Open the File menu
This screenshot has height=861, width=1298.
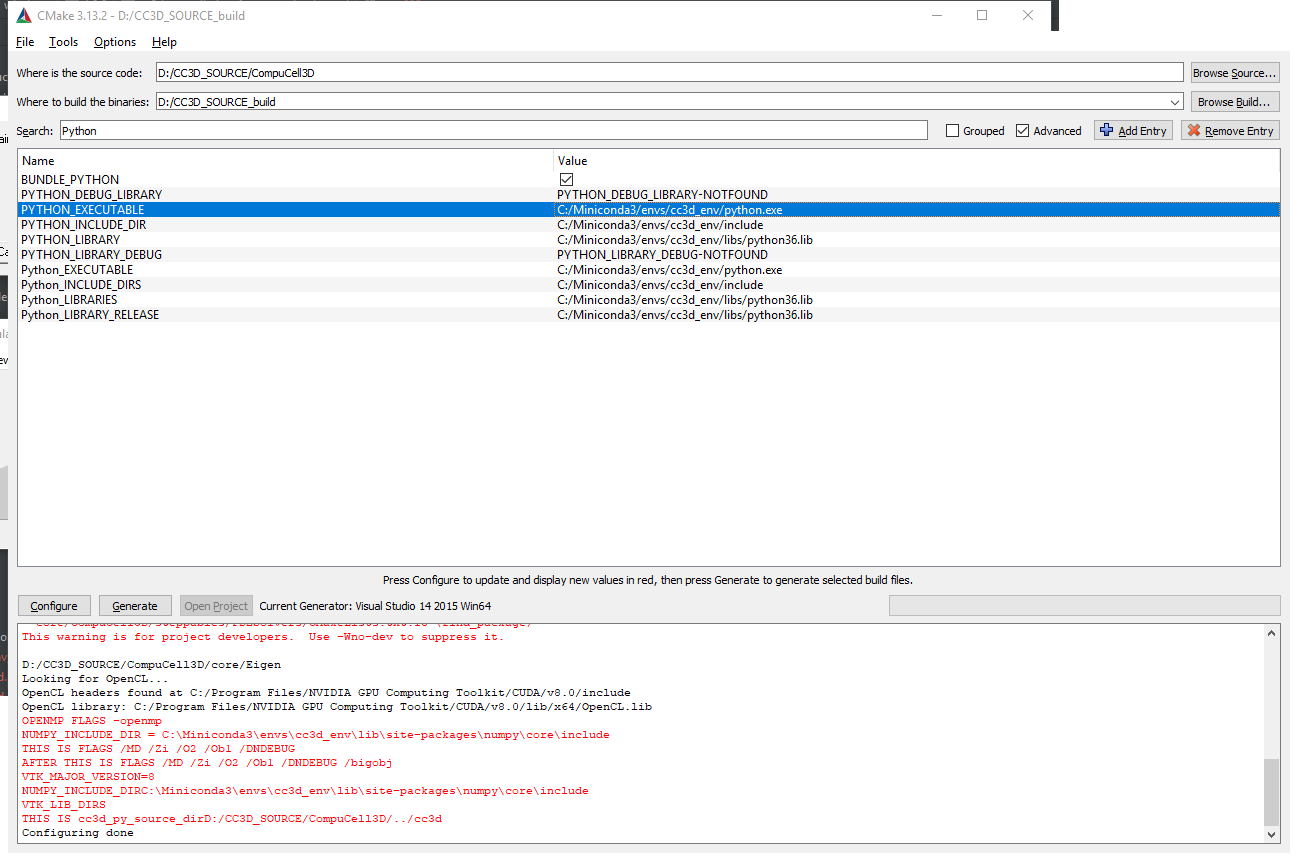(25, 42)
